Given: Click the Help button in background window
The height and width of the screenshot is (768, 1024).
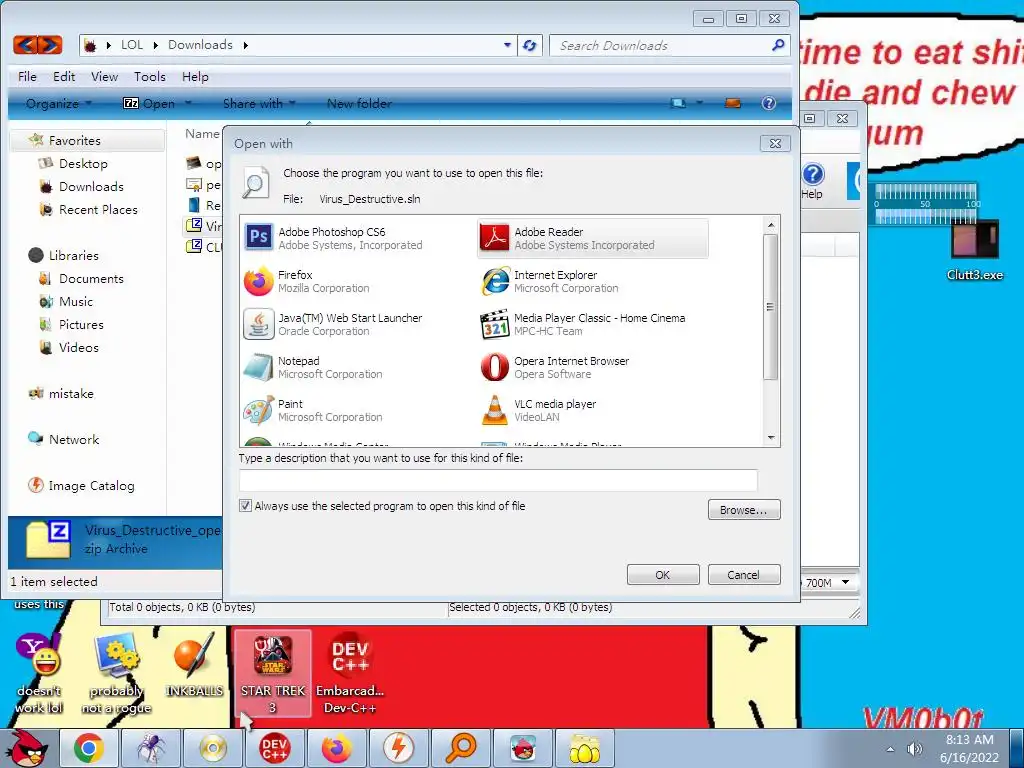Looking at the screenshot, I should [x=812, y=181].
